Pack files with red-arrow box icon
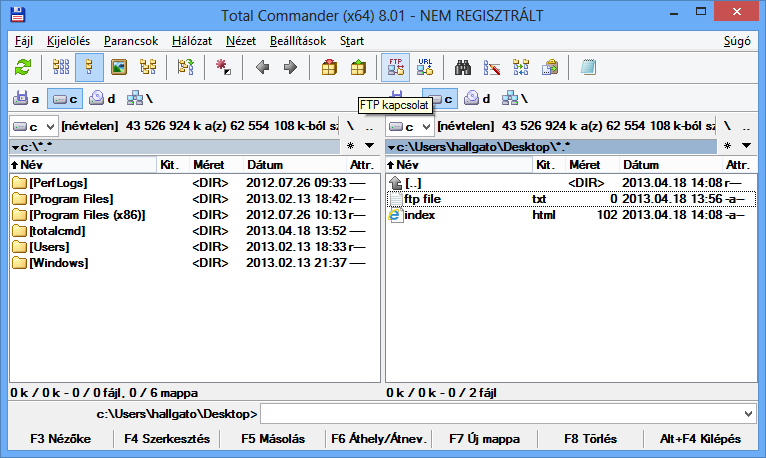Image resolution: width=766 pixels, height=458 pixels. 329,67
